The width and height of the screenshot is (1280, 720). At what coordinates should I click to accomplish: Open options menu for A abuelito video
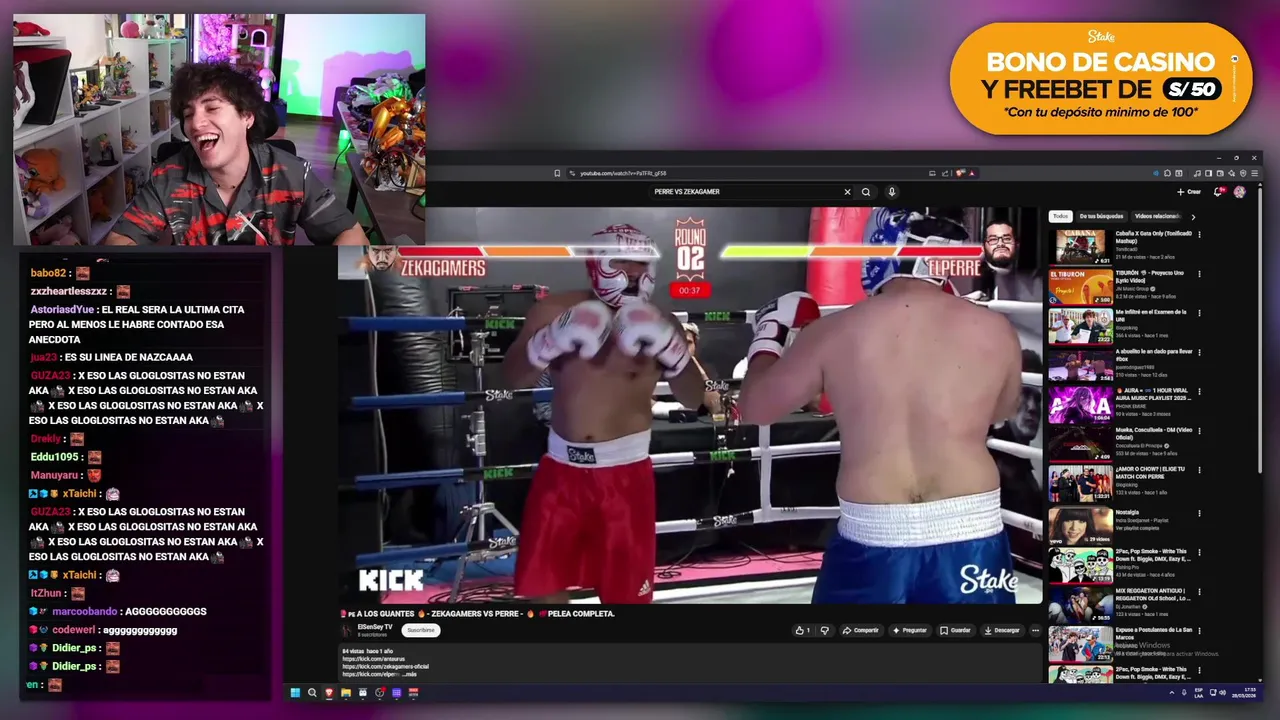[1199, 353]
